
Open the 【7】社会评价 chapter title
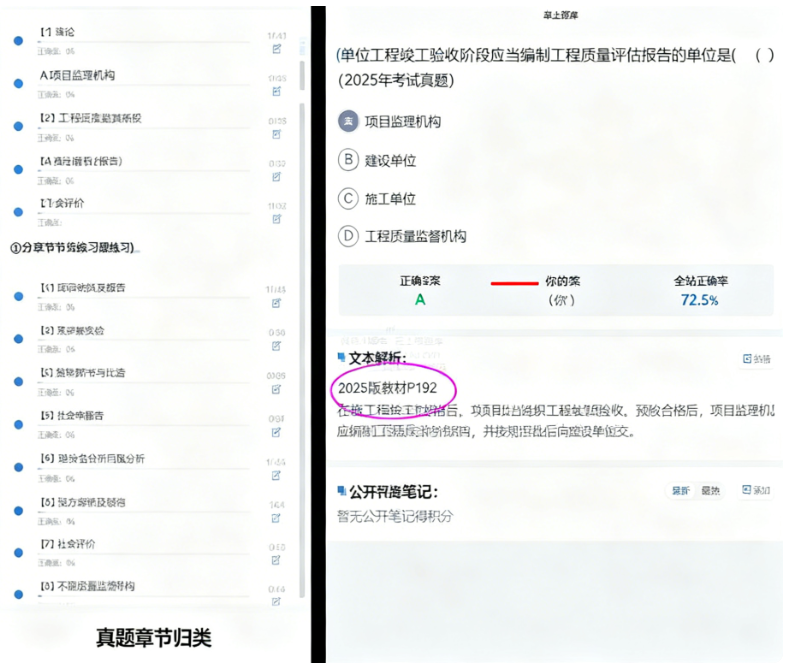click(x=68, y=544)
